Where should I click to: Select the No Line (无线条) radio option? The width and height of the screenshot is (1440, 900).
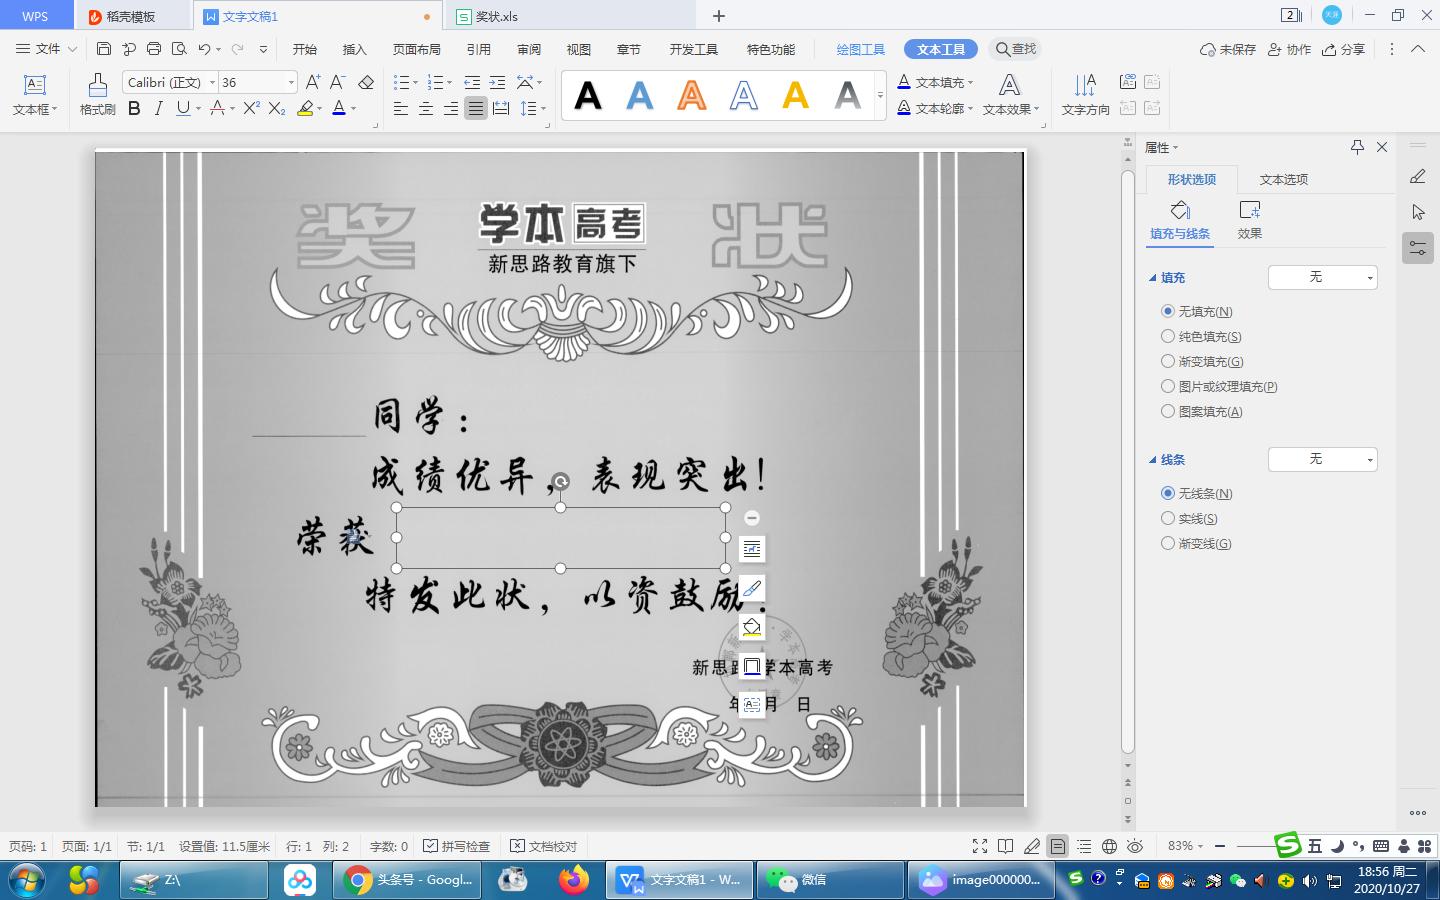click(x=1167, y=493)
